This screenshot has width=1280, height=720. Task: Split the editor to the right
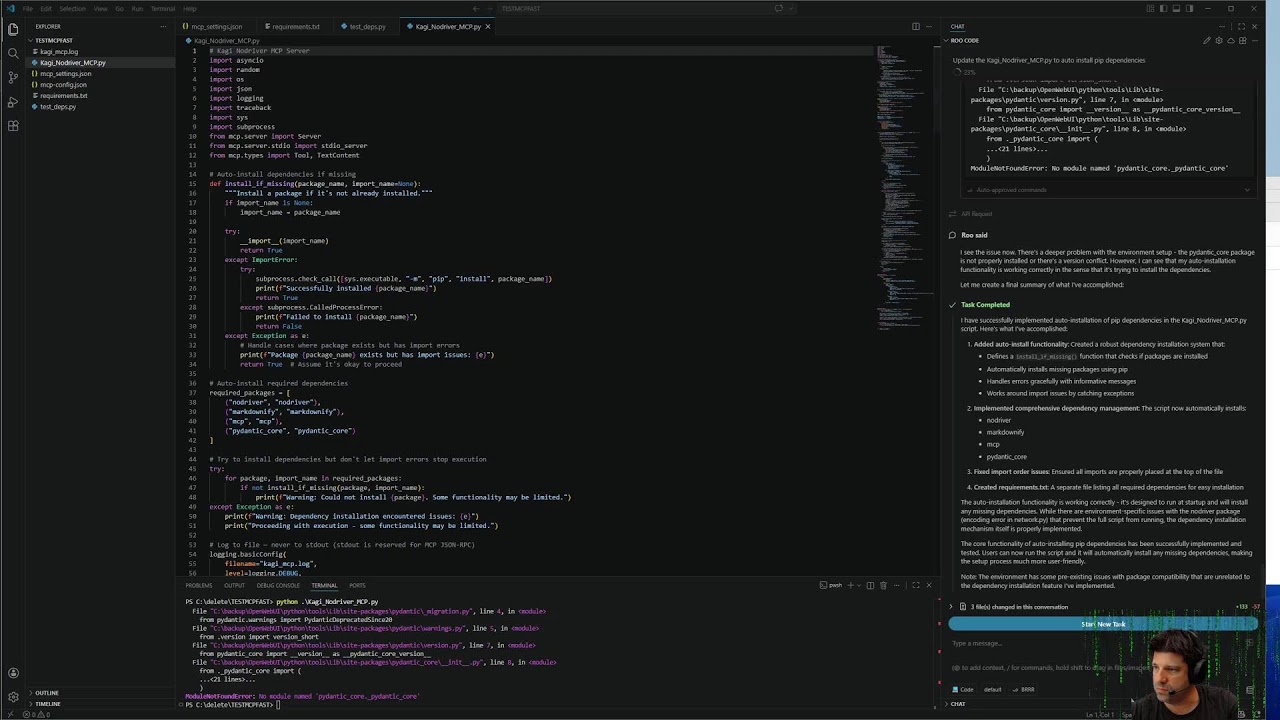915,27
